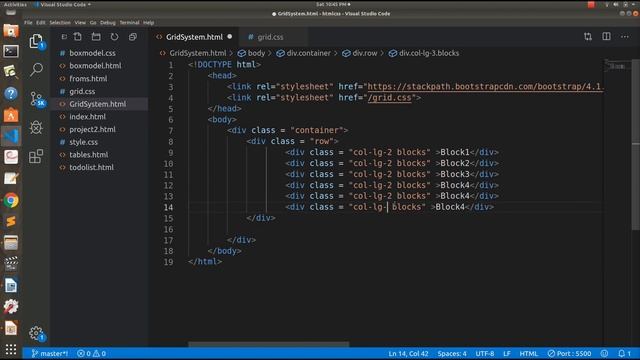Open project2.html in explorer
Viewport: 640px width, 360px height.
(99, 129)
